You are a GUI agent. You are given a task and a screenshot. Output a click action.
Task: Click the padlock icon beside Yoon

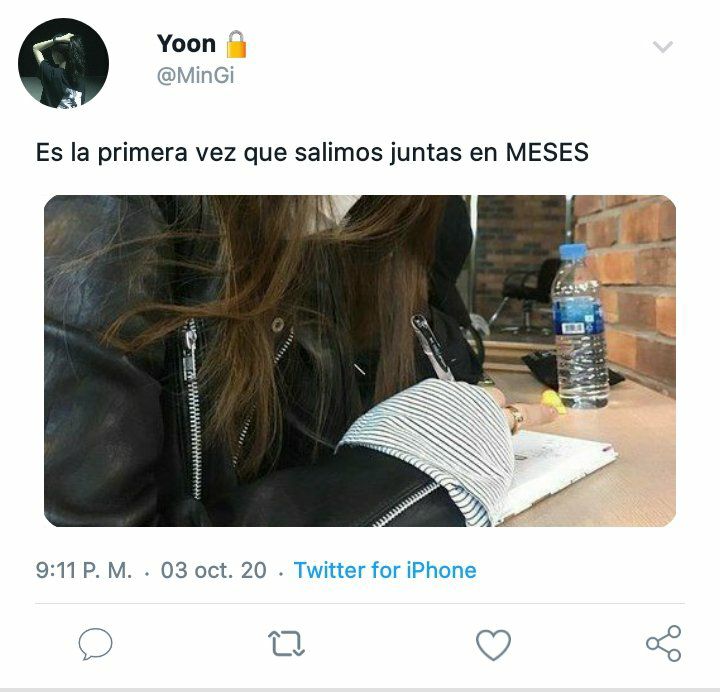click(x=236, y=44)
